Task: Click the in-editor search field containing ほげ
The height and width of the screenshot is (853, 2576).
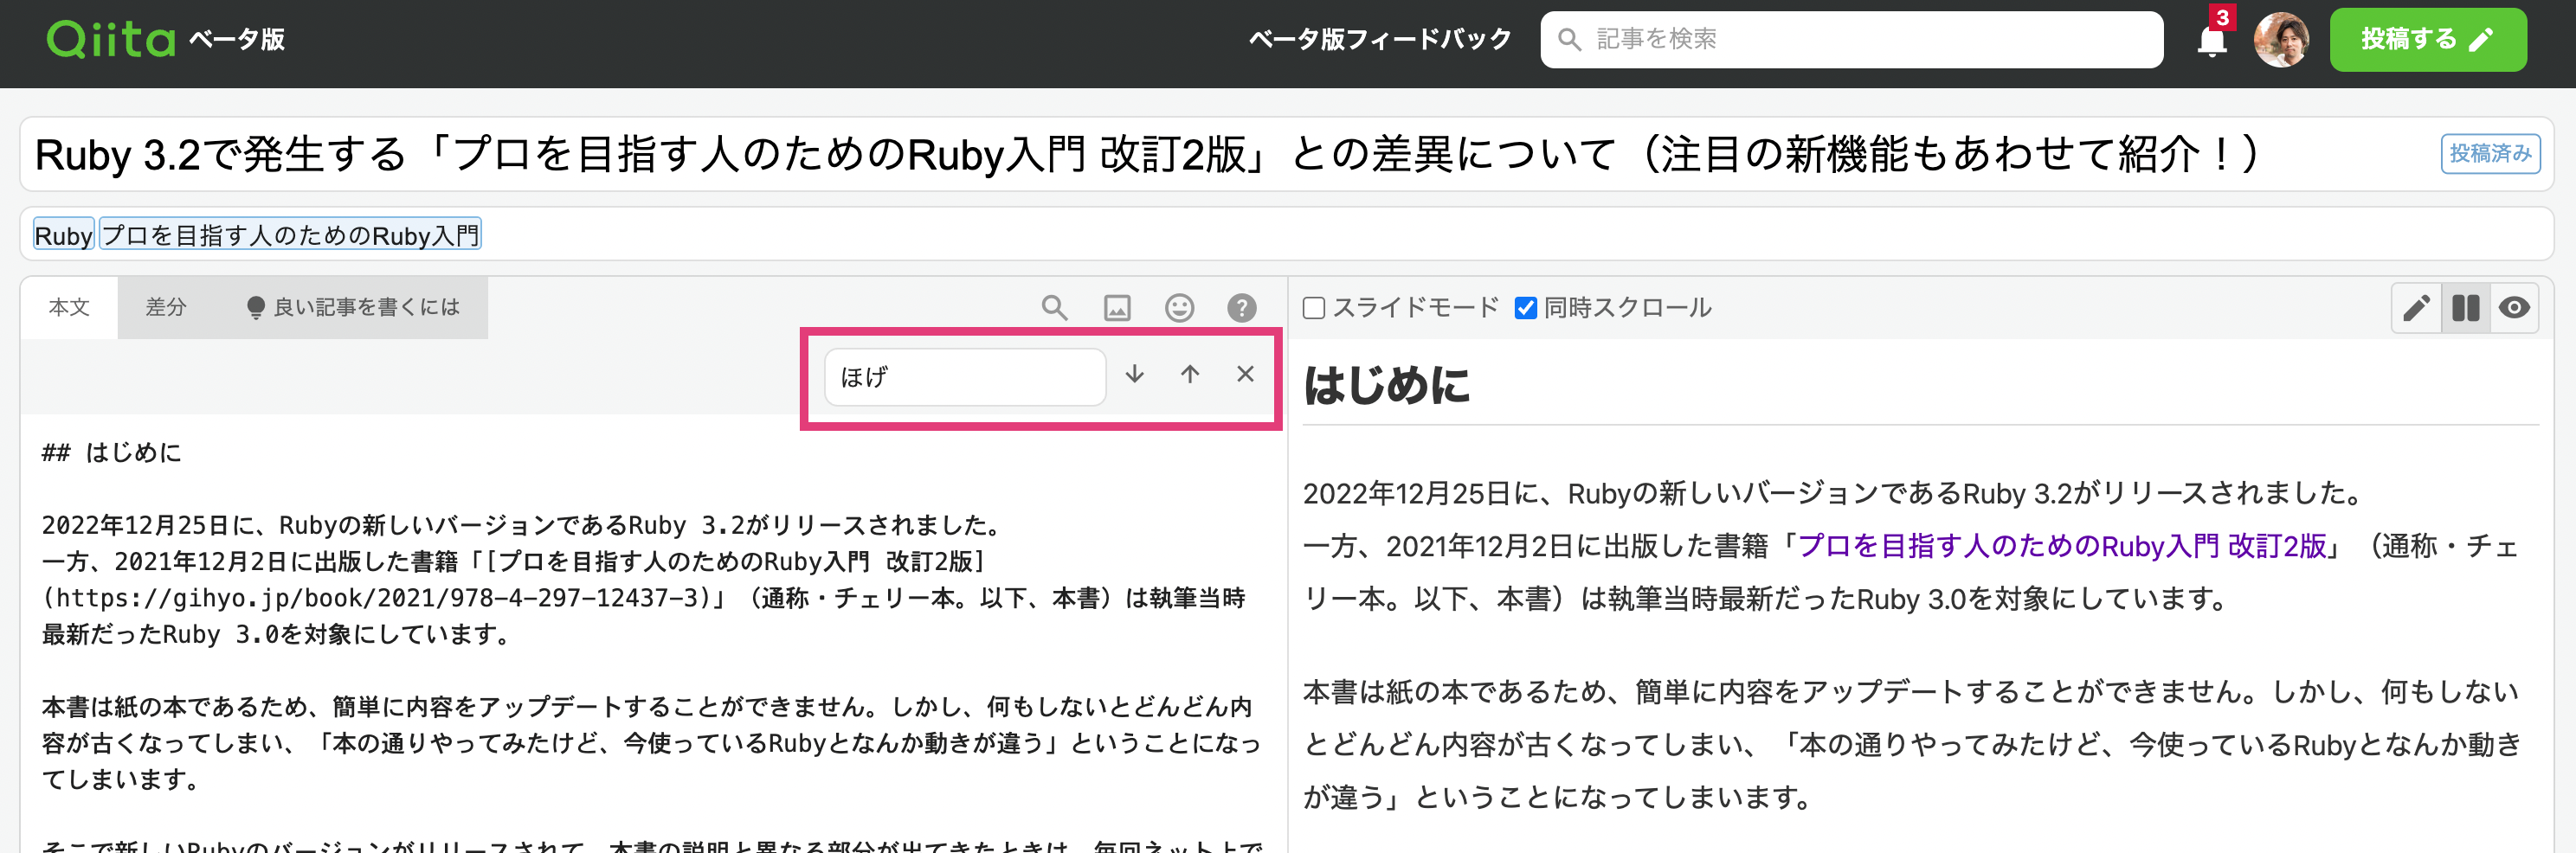Action: 964,376
